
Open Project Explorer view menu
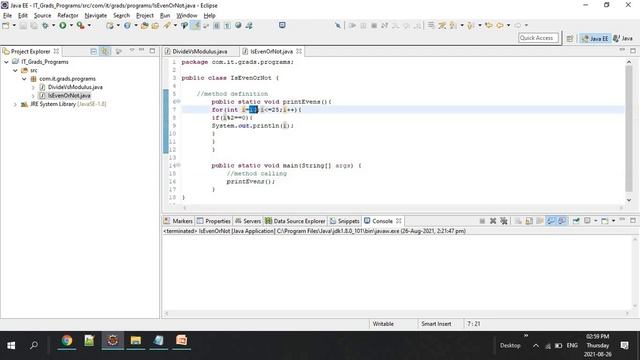(x=132, y=51)
